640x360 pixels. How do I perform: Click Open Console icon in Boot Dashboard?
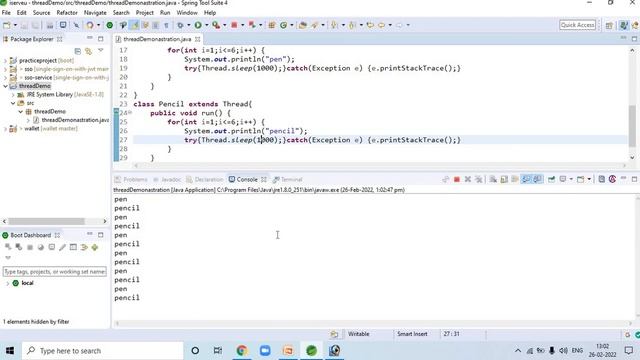(x=51, y=247)
